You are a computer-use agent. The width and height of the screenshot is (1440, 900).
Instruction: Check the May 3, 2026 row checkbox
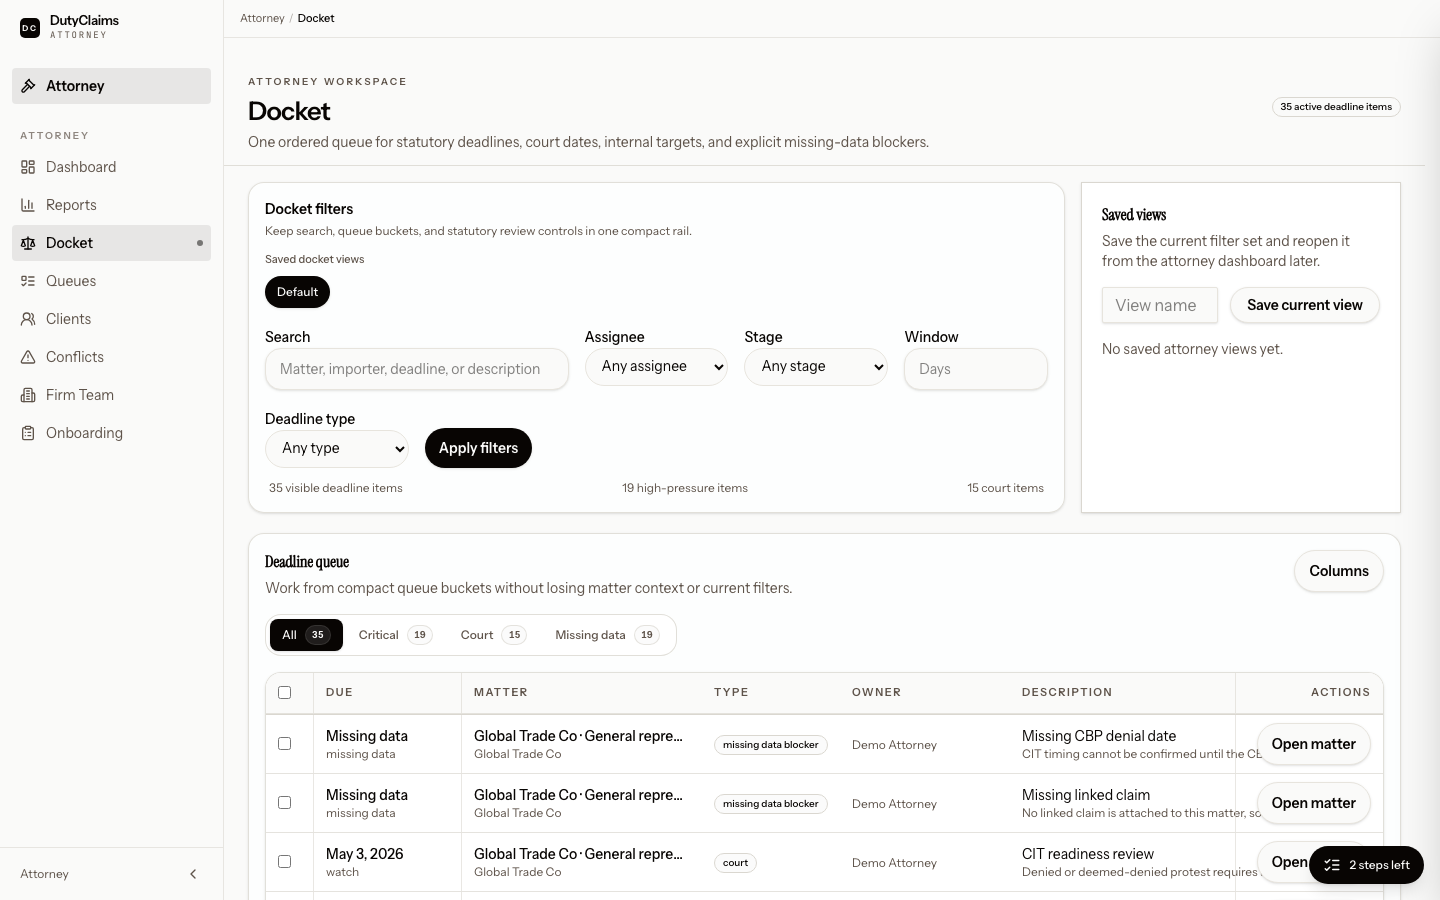coord(285,862)
